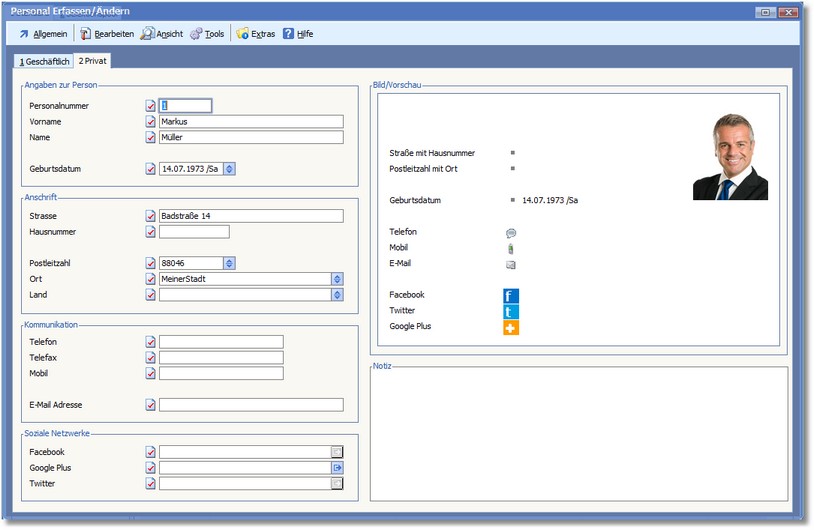The height and width of the screenshot is (530, 814).
Task: Open the Geburtsdatum date picker dropdown
Action: click(229, 169)
